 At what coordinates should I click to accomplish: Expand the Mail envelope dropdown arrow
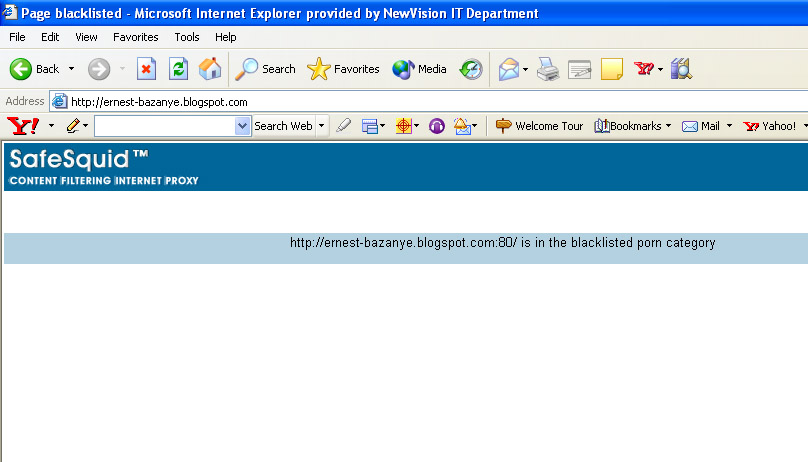525,69
